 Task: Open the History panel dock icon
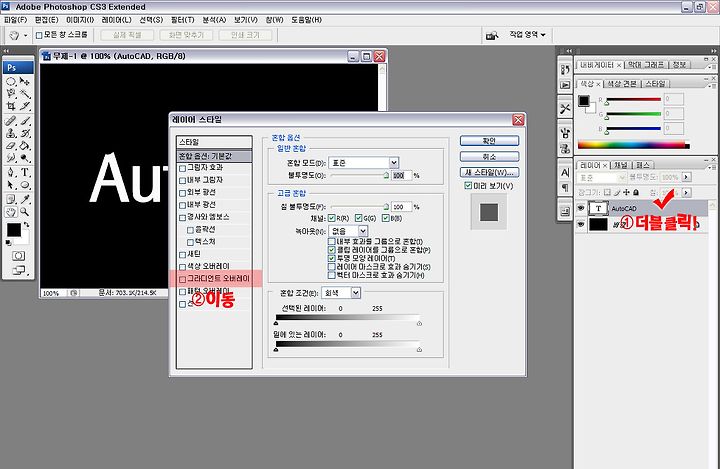point(565,69)
